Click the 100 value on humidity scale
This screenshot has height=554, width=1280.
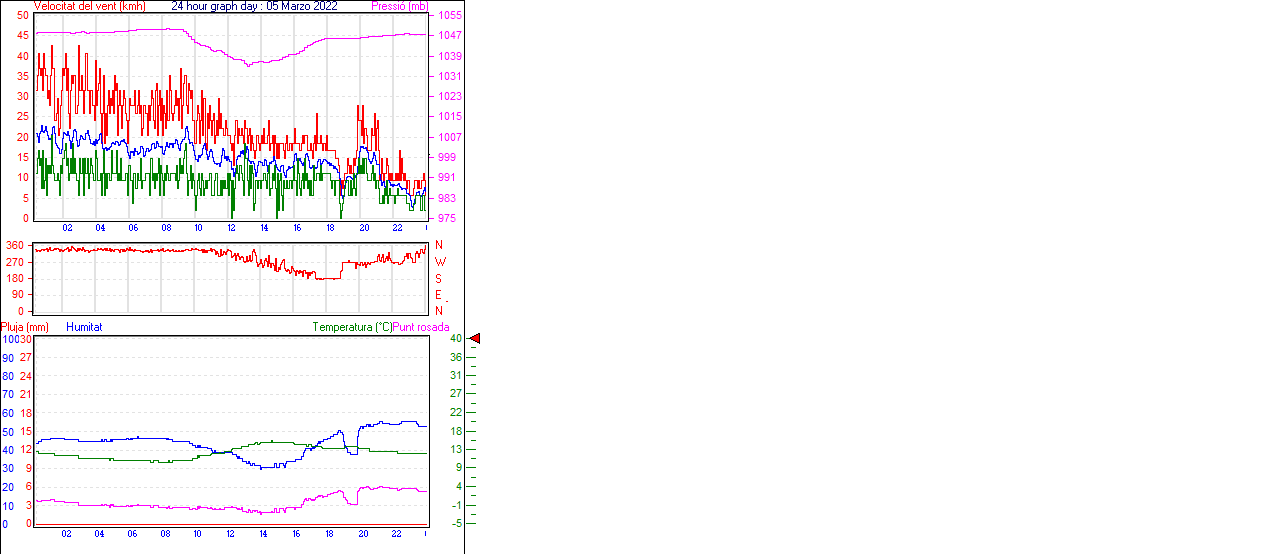click(10, 339)
